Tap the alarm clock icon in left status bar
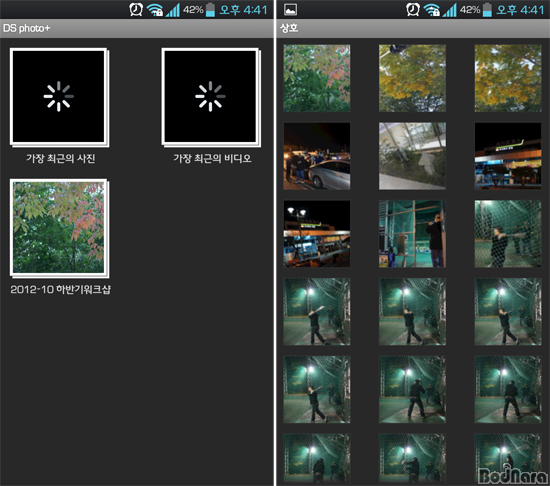This screenshot has height=486, width=550. pos(136,9)
